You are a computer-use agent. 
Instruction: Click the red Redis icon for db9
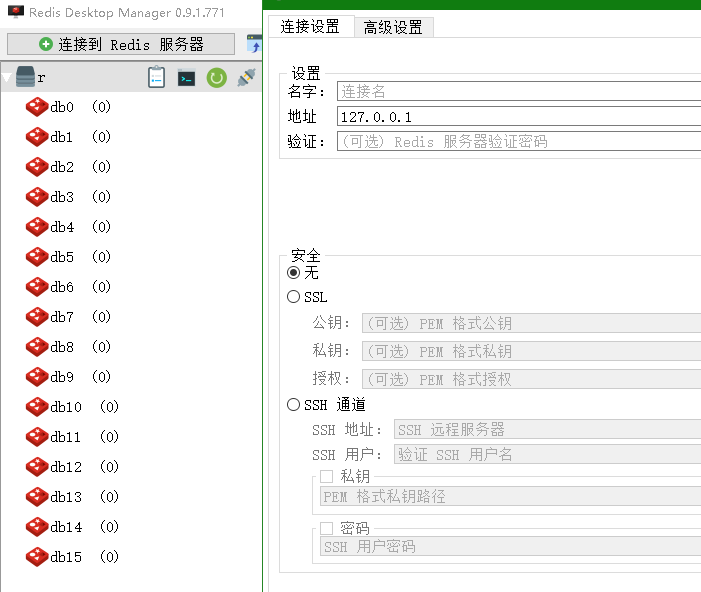click(x=37, y=376)
